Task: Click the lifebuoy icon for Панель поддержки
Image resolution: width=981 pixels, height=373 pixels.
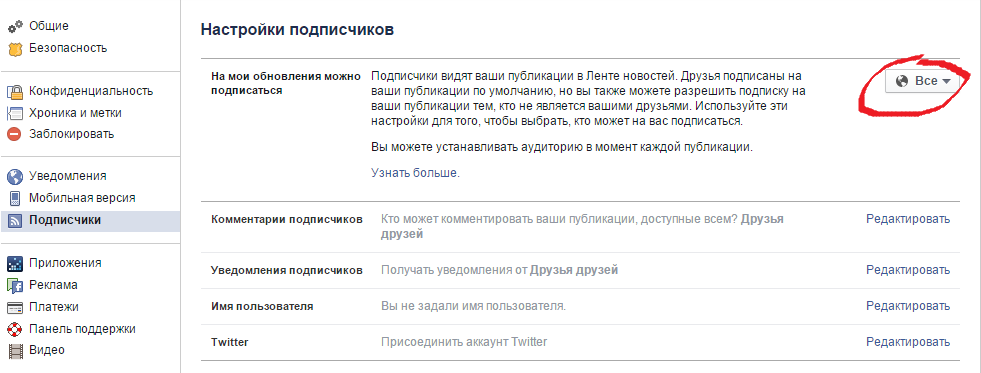Action: click(x=14, y=329)
